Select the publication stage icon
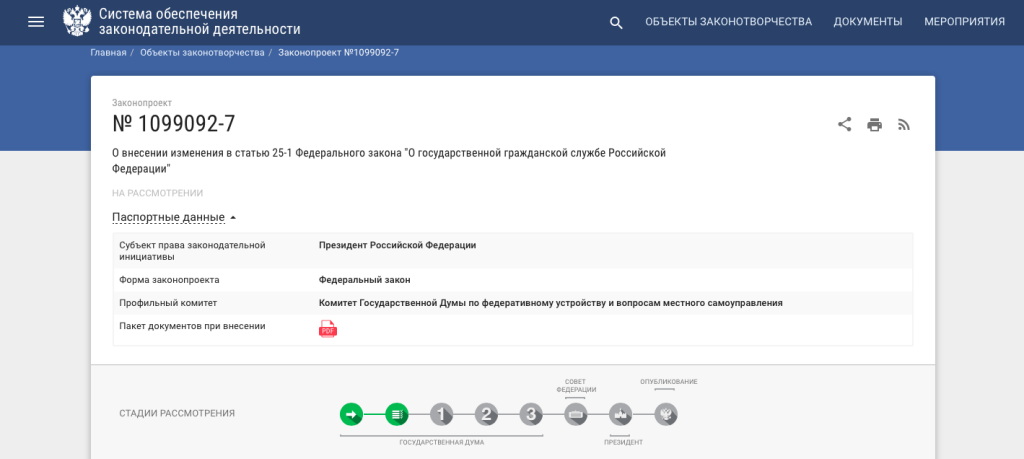Screen dimensions: 1024x459 [x=666, y=414]
